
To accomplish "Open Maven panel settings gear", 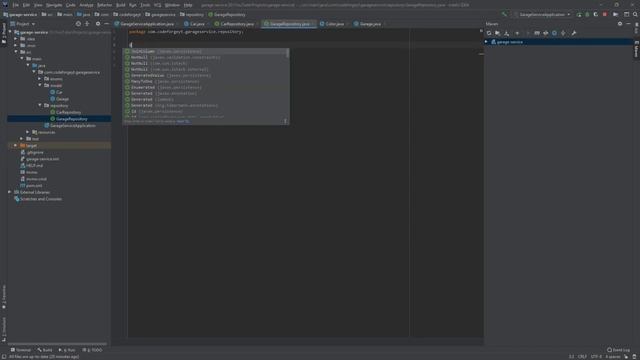I will pyautogui.click(x=620, y=24).
